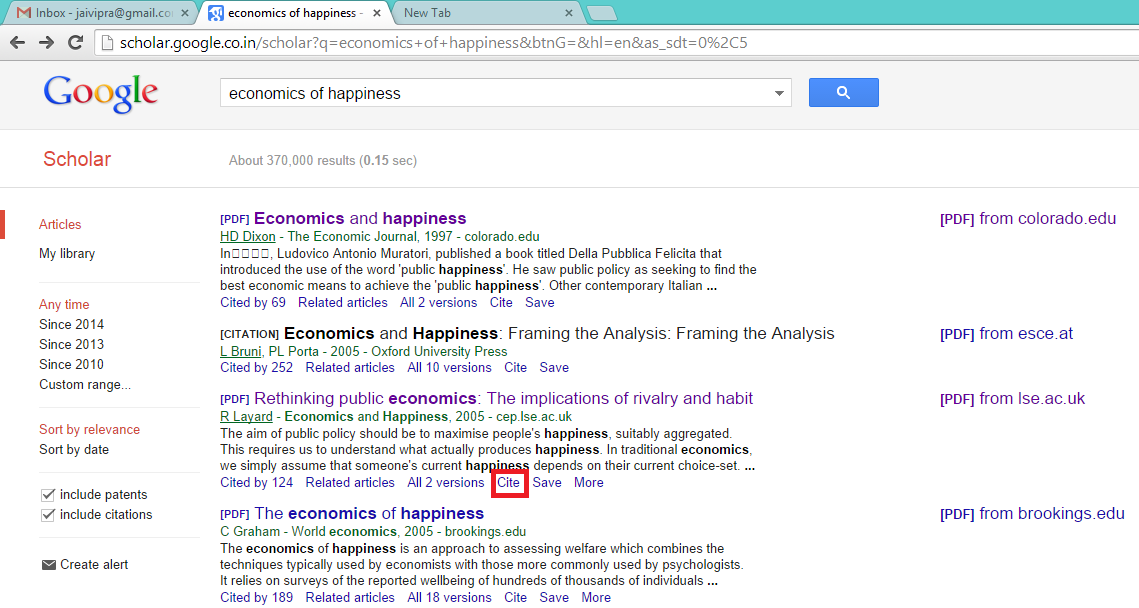This screenshot has width=1139, height=608.
Task: Open the search box dropdown arrow
Action: tap(779, 93)
